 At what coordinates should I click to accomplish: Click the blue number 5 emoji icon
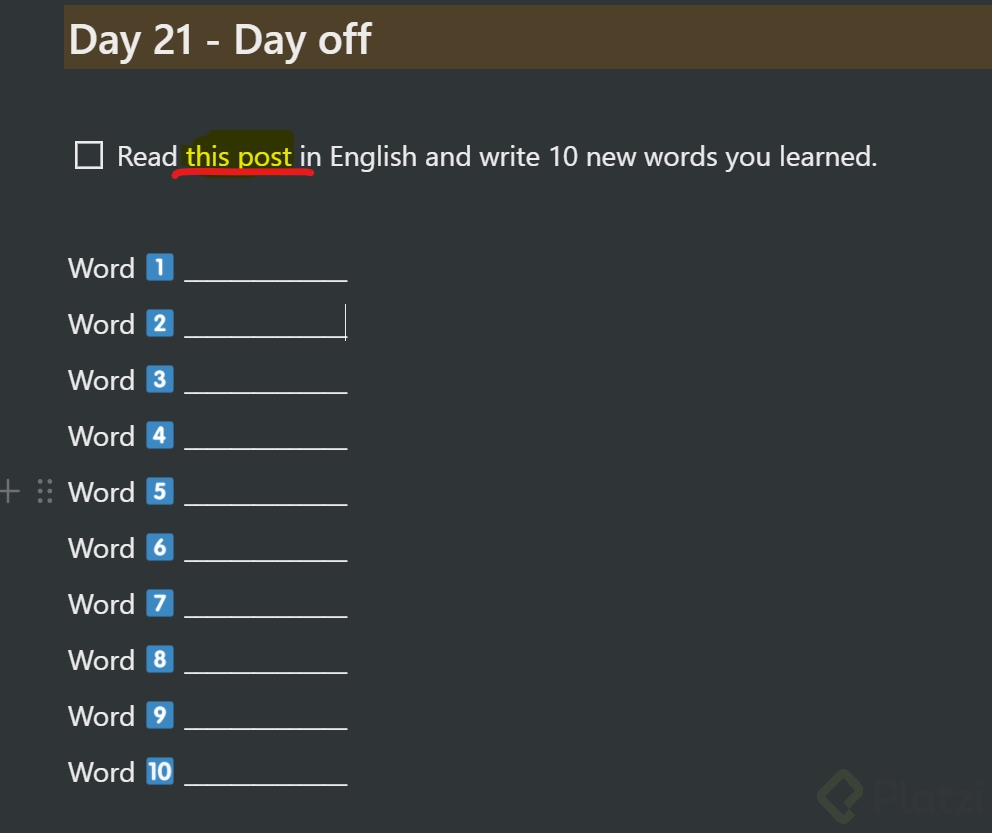(160, 491)
